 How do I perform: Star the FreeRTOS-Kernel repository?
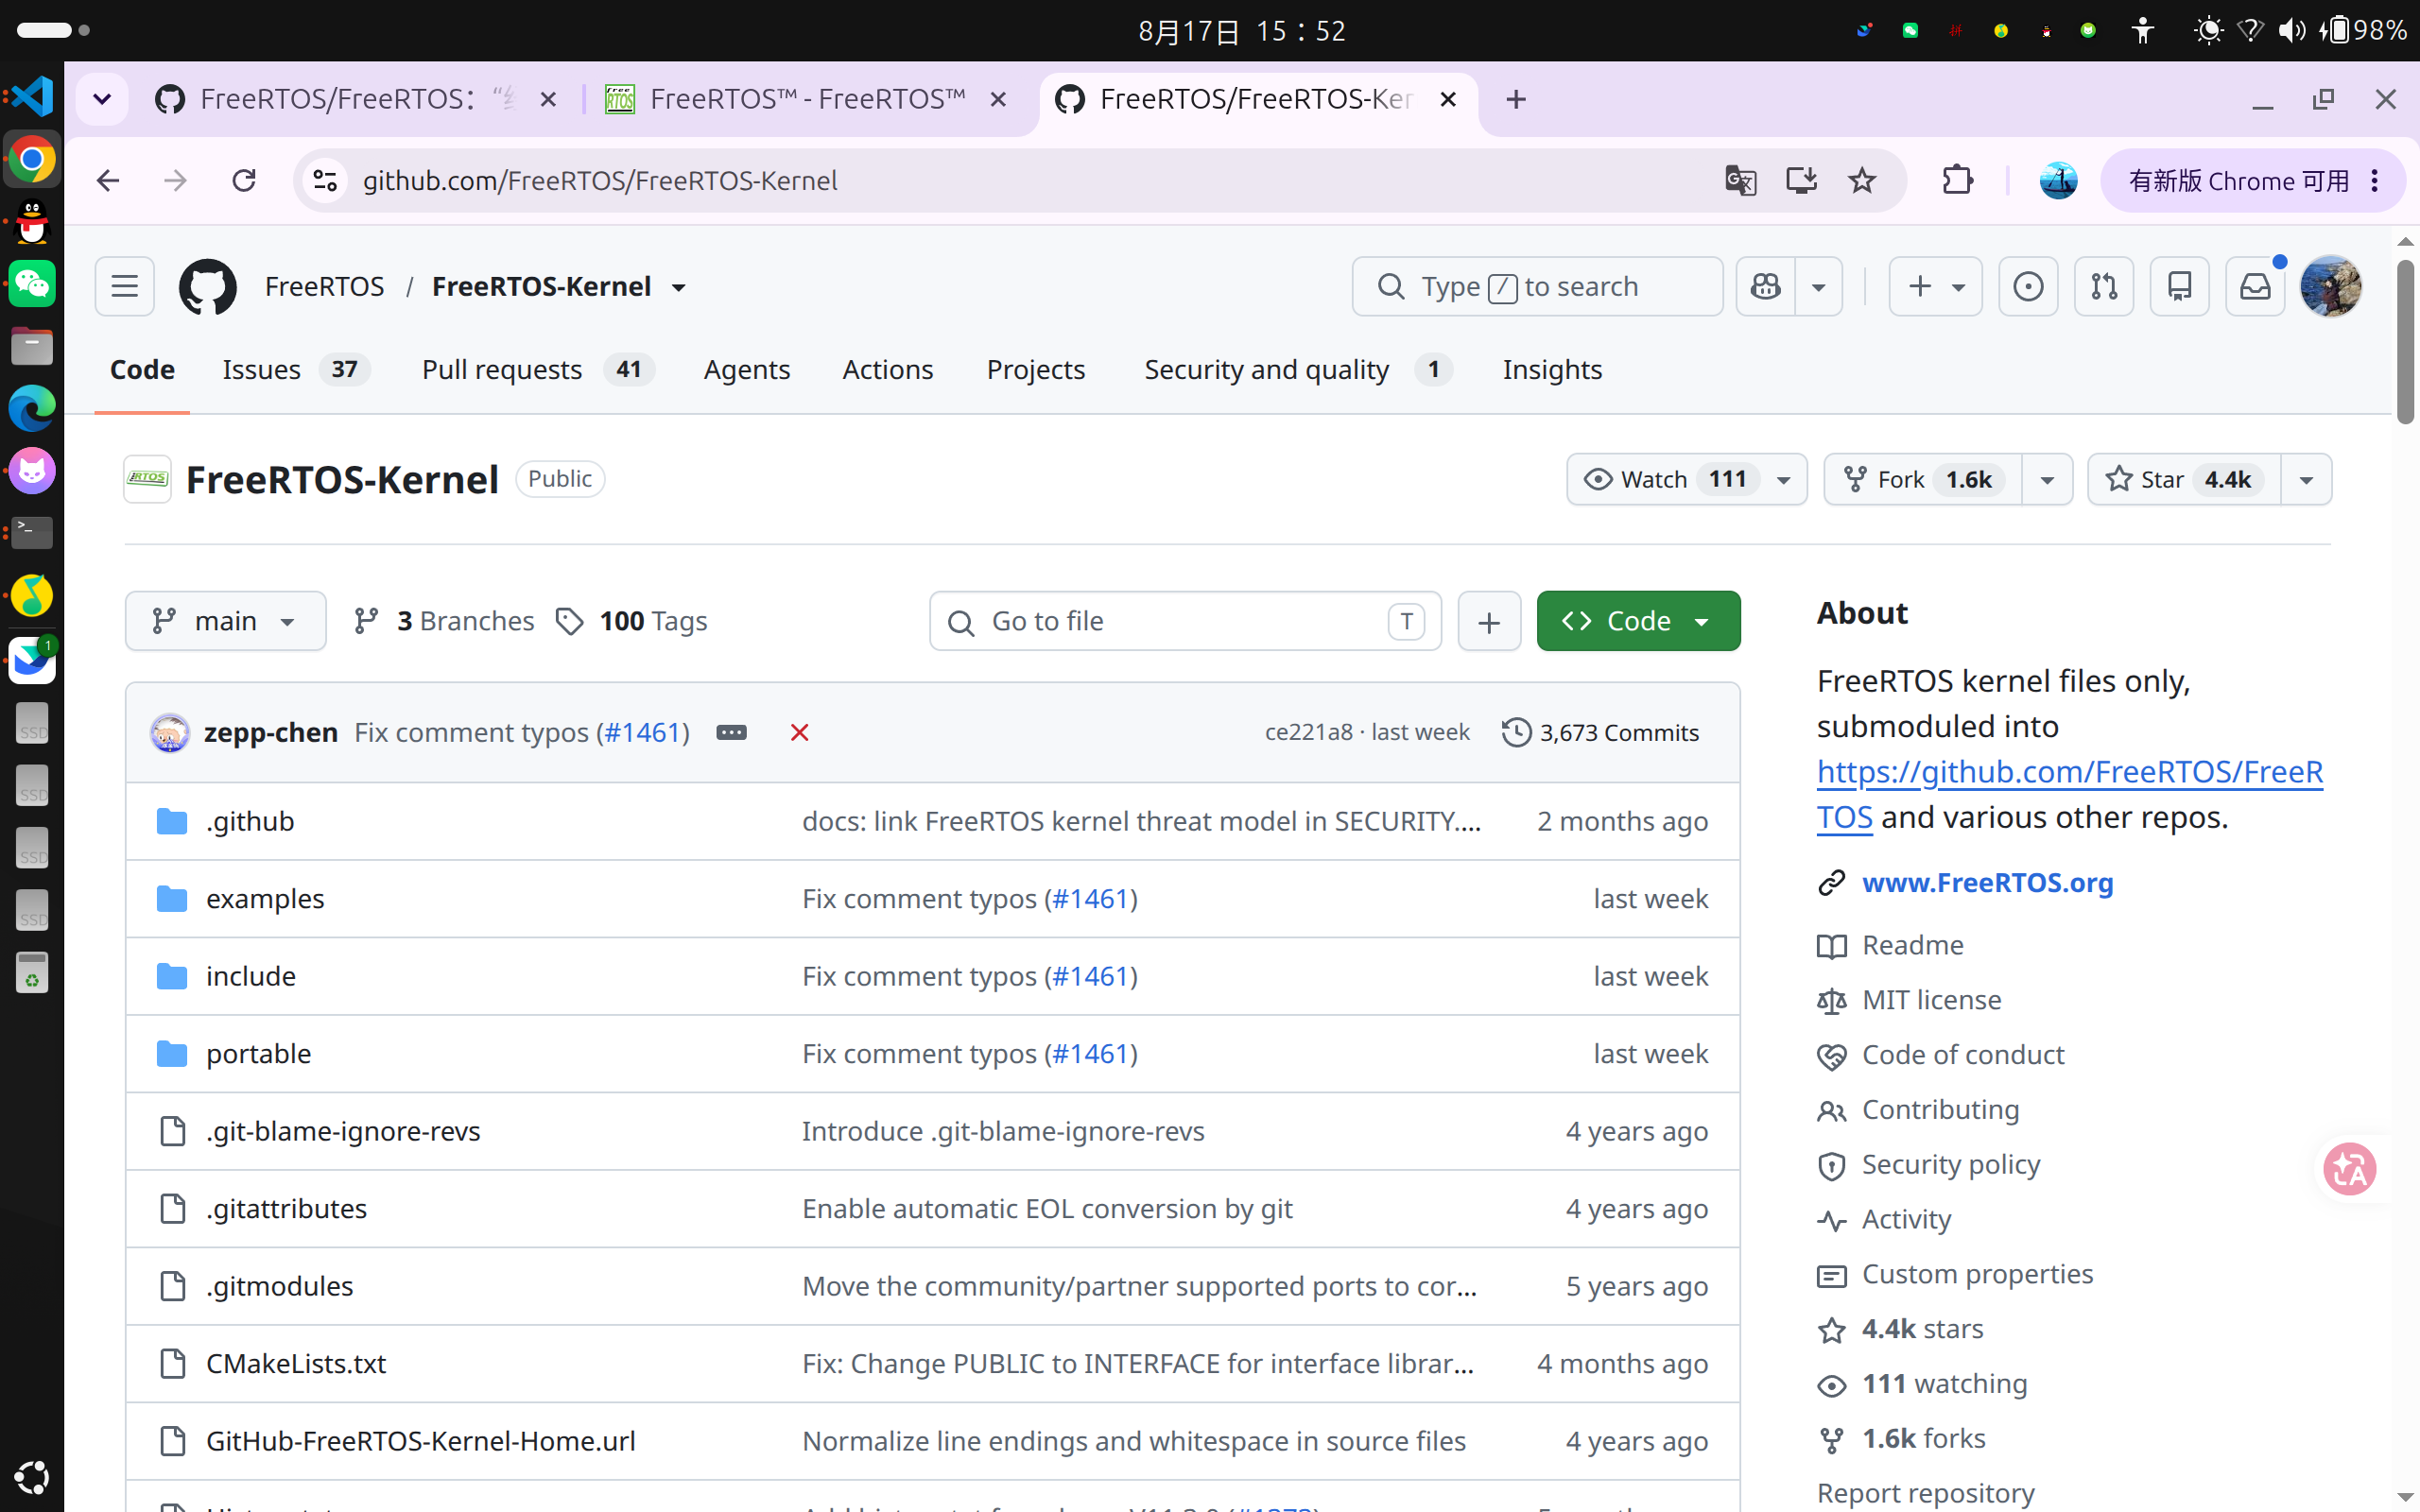(2185, 480)
